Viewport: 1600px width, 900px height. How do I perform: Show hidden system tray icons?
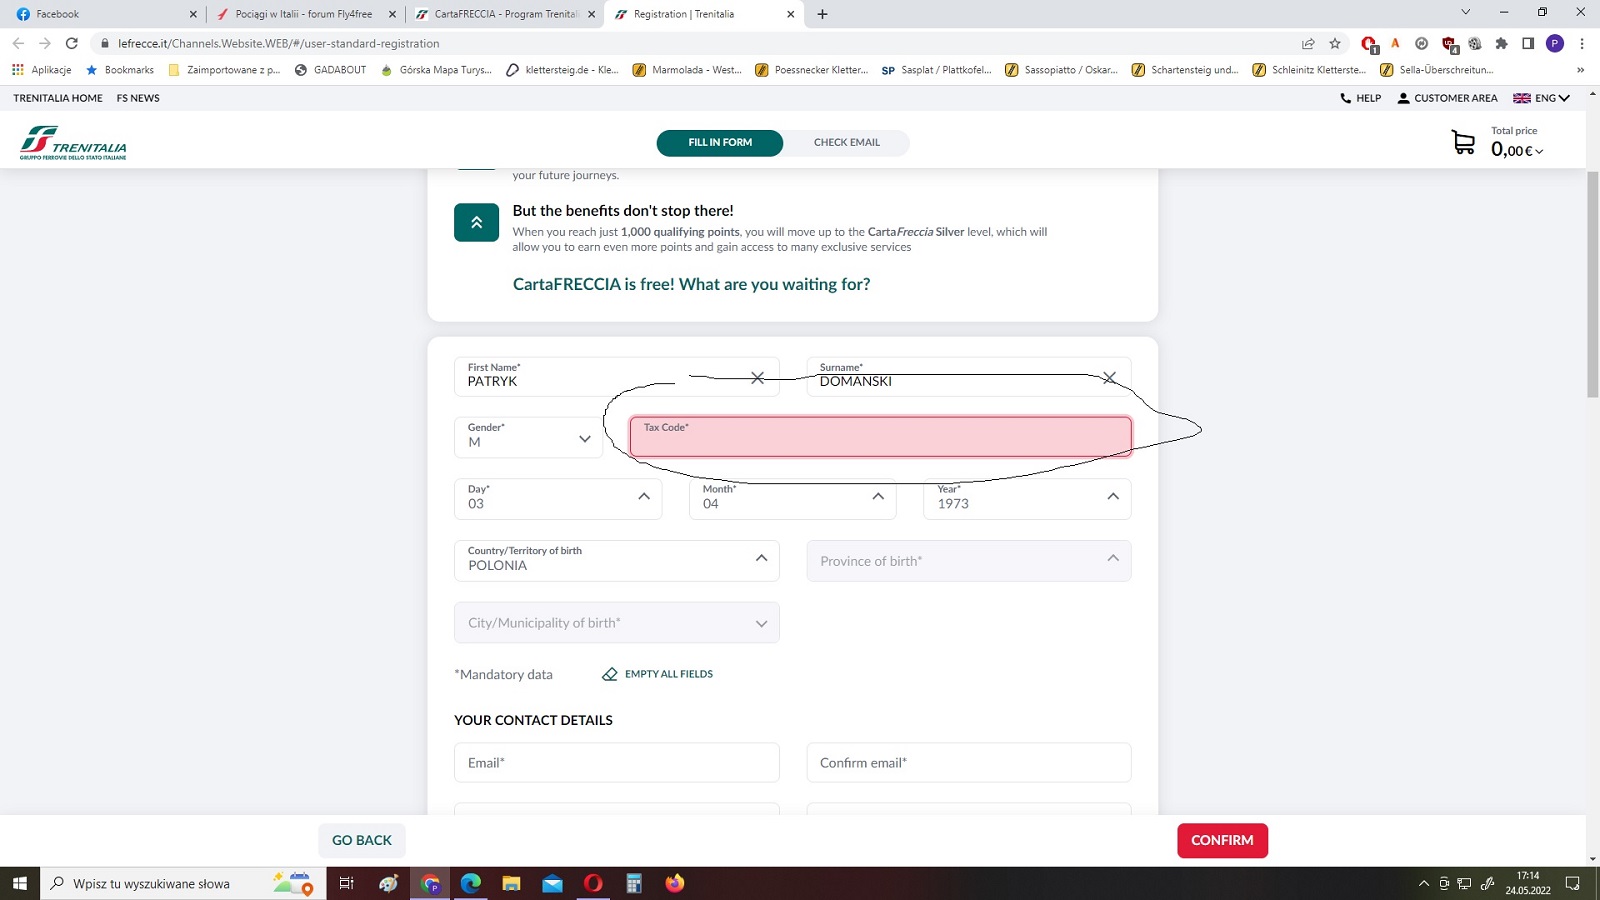click(x=1424, y=883)
